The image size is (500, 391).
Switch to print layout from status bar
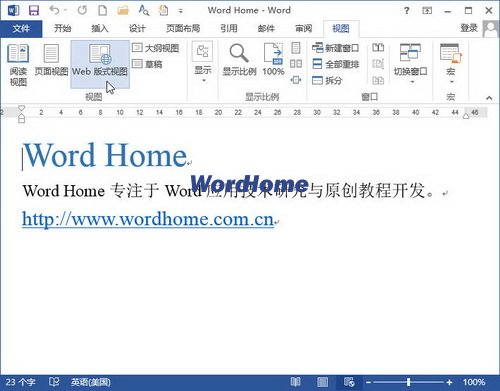(x=322, y=382)
